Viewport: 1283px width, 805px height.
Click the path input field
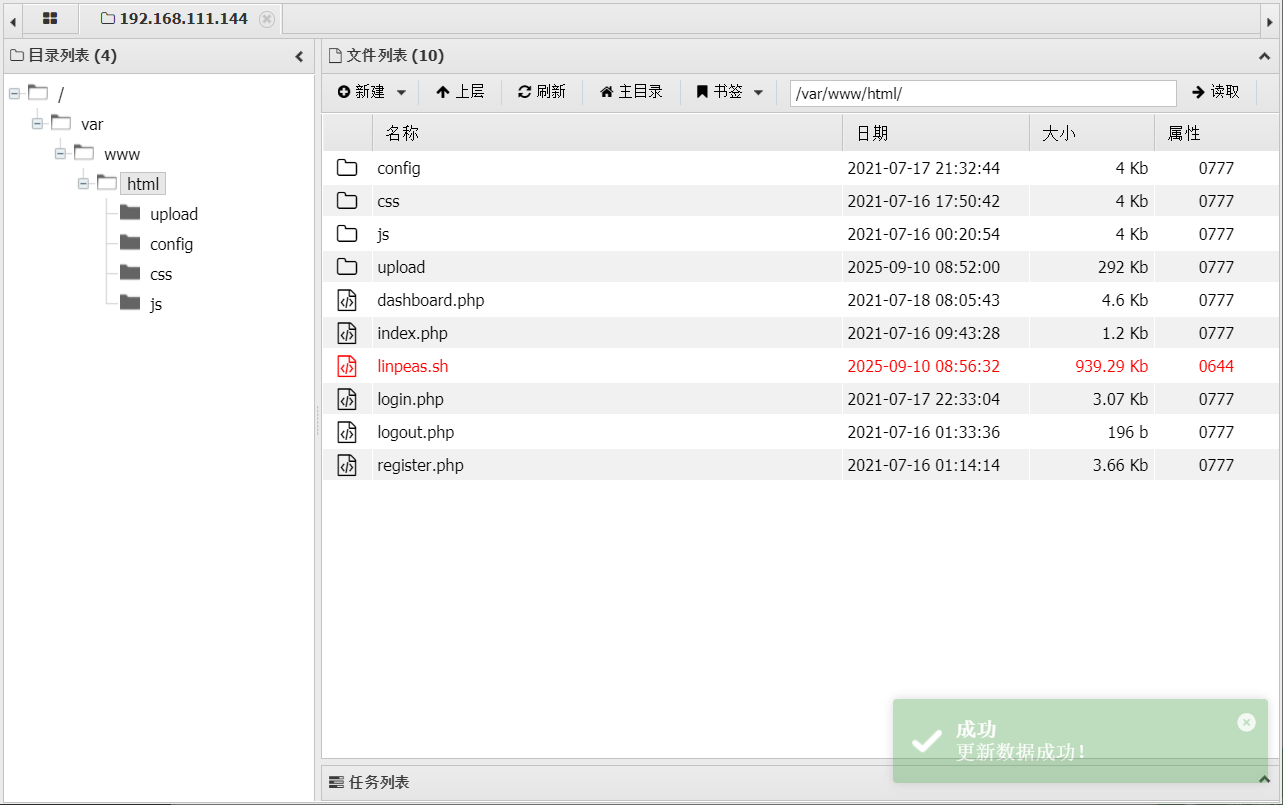(x=983, y=93)
